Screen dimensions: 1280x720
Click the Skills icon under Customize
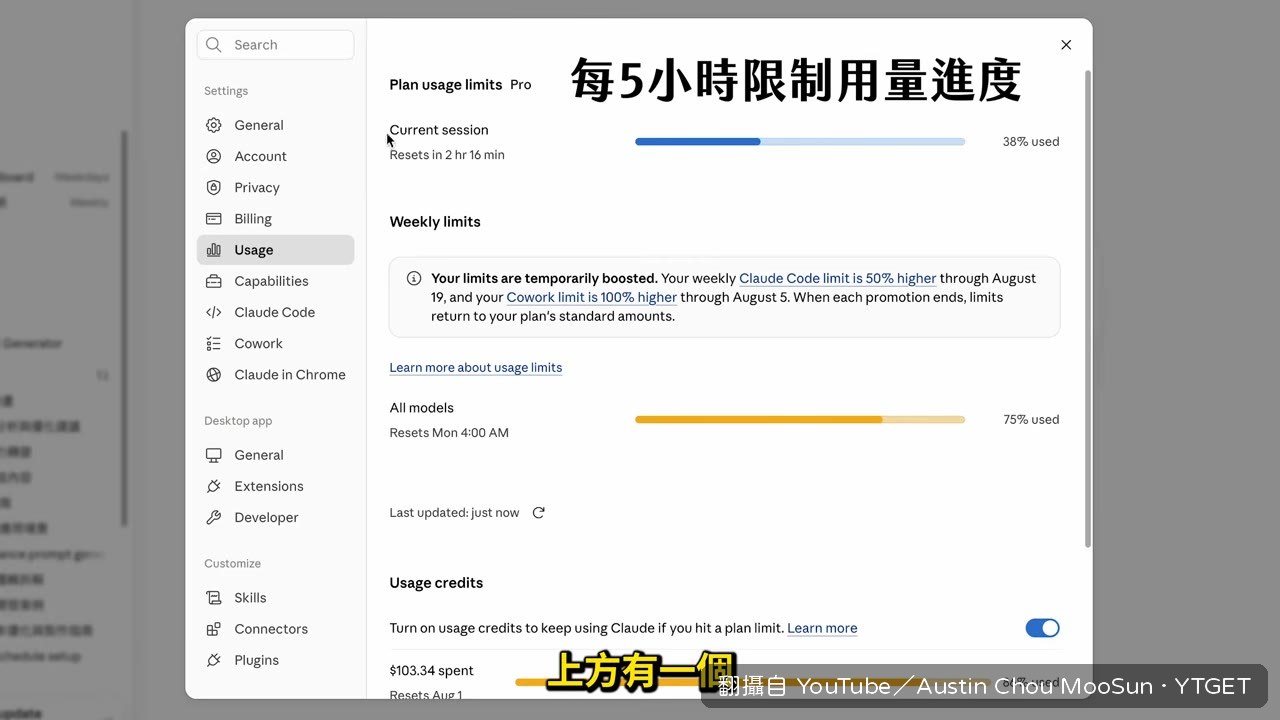click(x=213, y=598)
